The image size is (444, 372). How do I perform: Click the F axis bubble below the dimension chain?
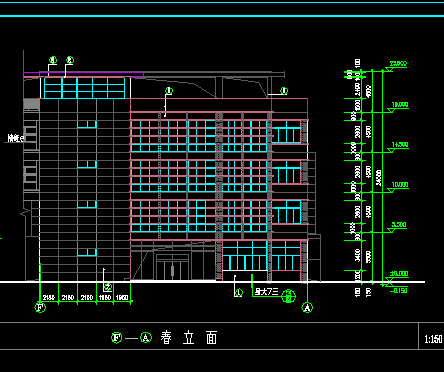pyautogui.click(x=40, y=307)
